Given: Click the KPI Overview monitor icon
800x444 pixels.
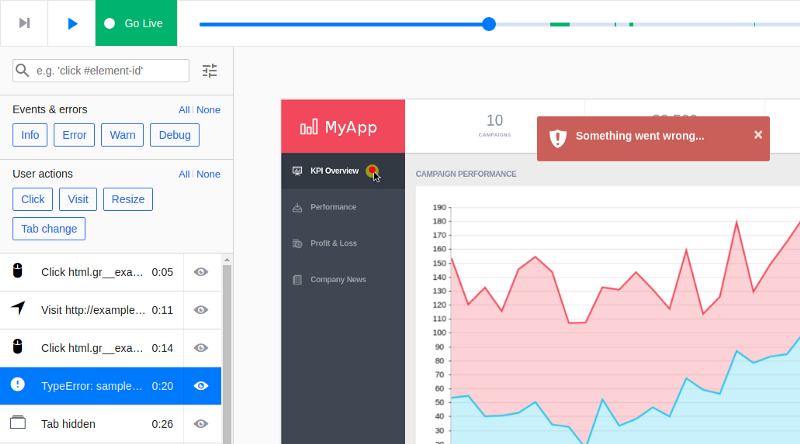Looking at the screenshot, I should pos(297,171).
